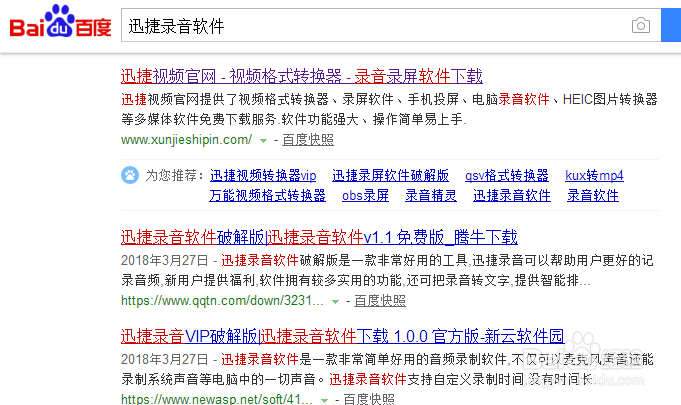Open suggestion 录音软件 at row end
Image resolution: width=681 pixels, height=405 pixels.
coord(593,195)
